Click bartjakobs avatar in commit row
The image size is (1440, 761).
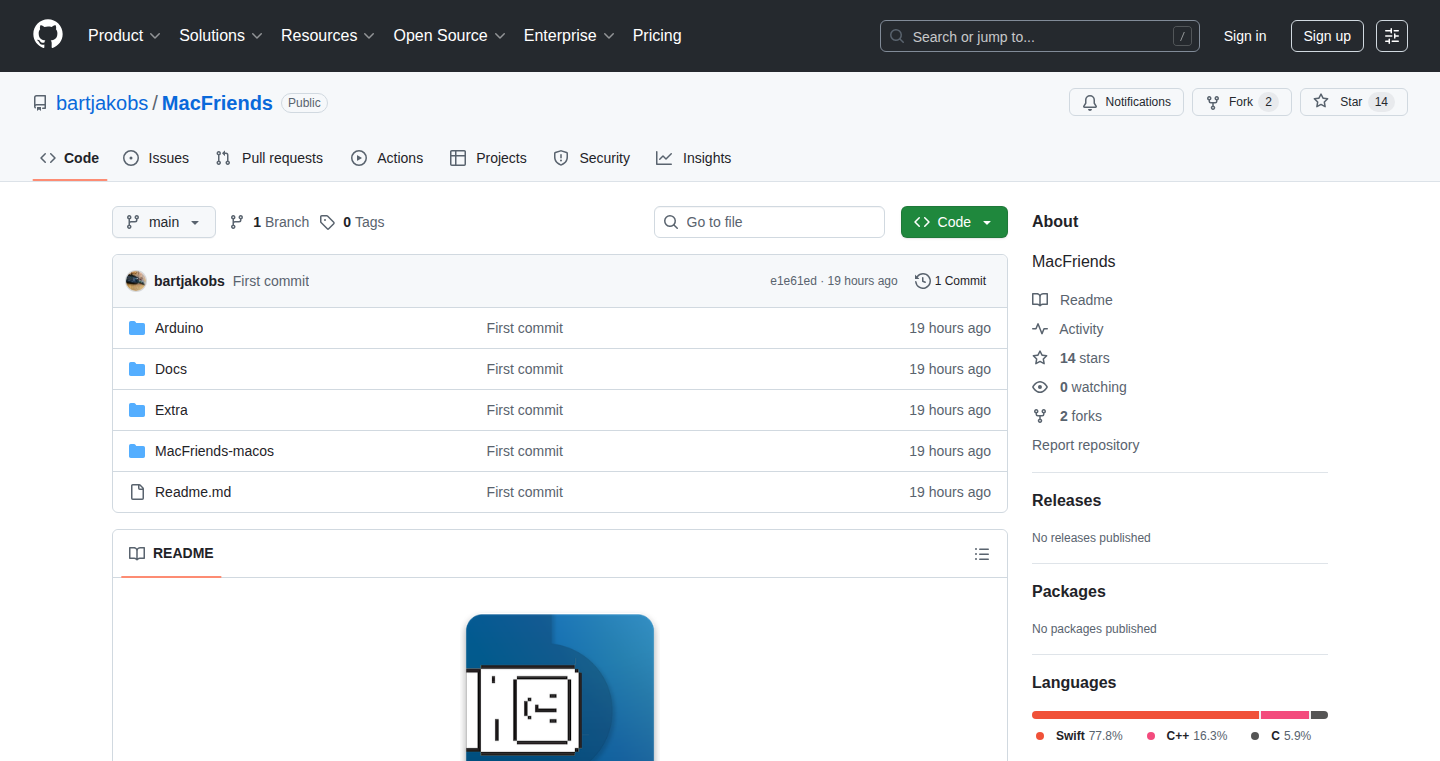(136, 281)
